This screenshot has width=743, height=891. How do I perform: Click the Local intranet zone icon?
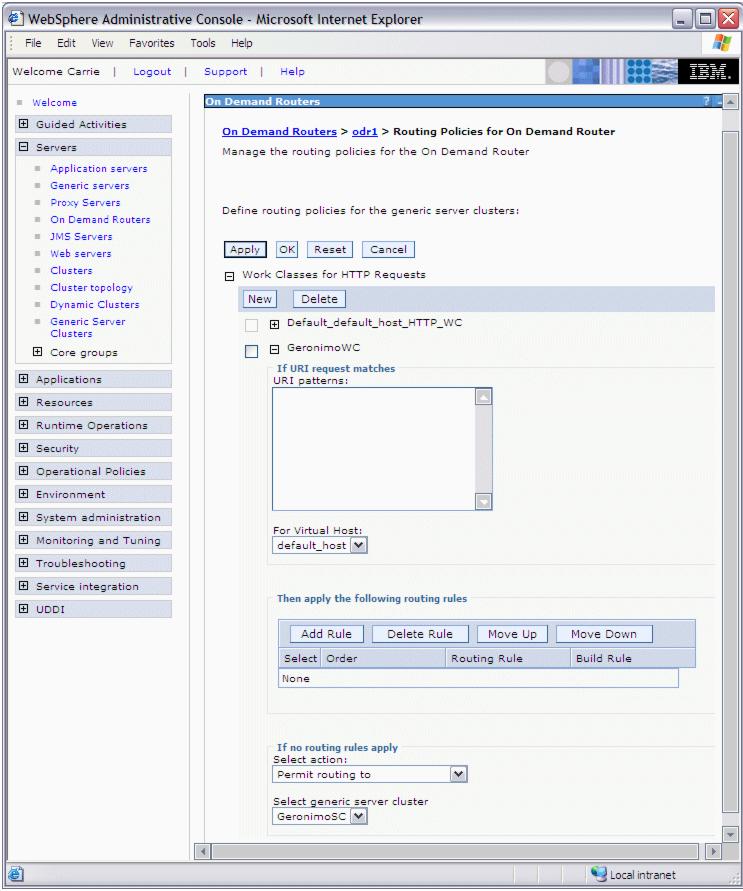pos(598,873)
